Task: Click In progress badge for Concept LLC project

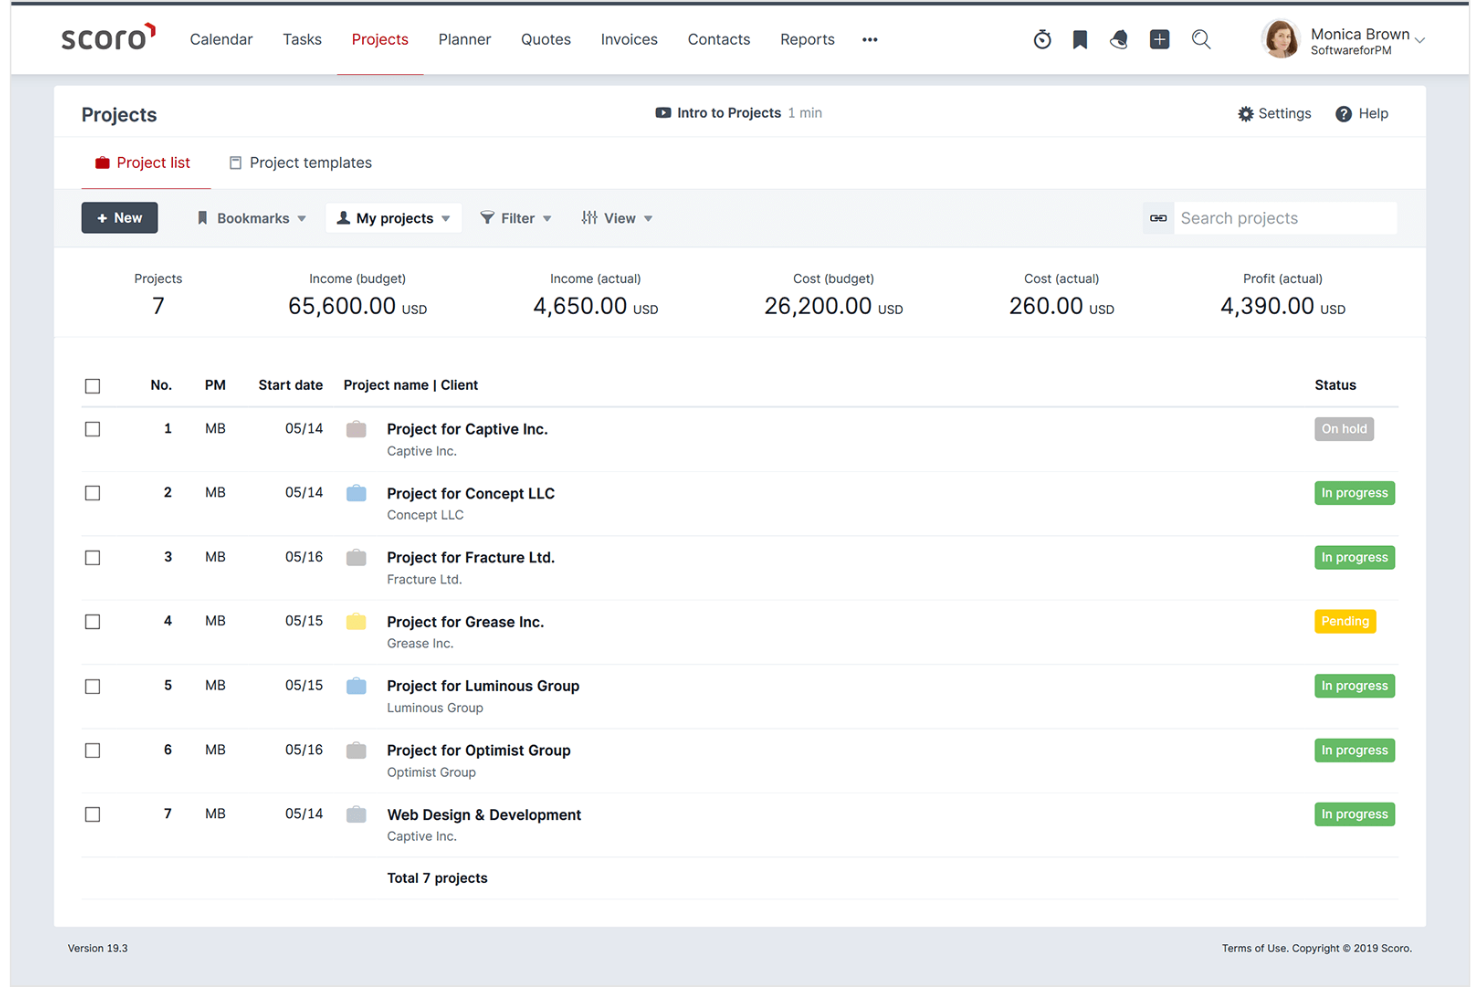Action: click(x=1355, y=493)
